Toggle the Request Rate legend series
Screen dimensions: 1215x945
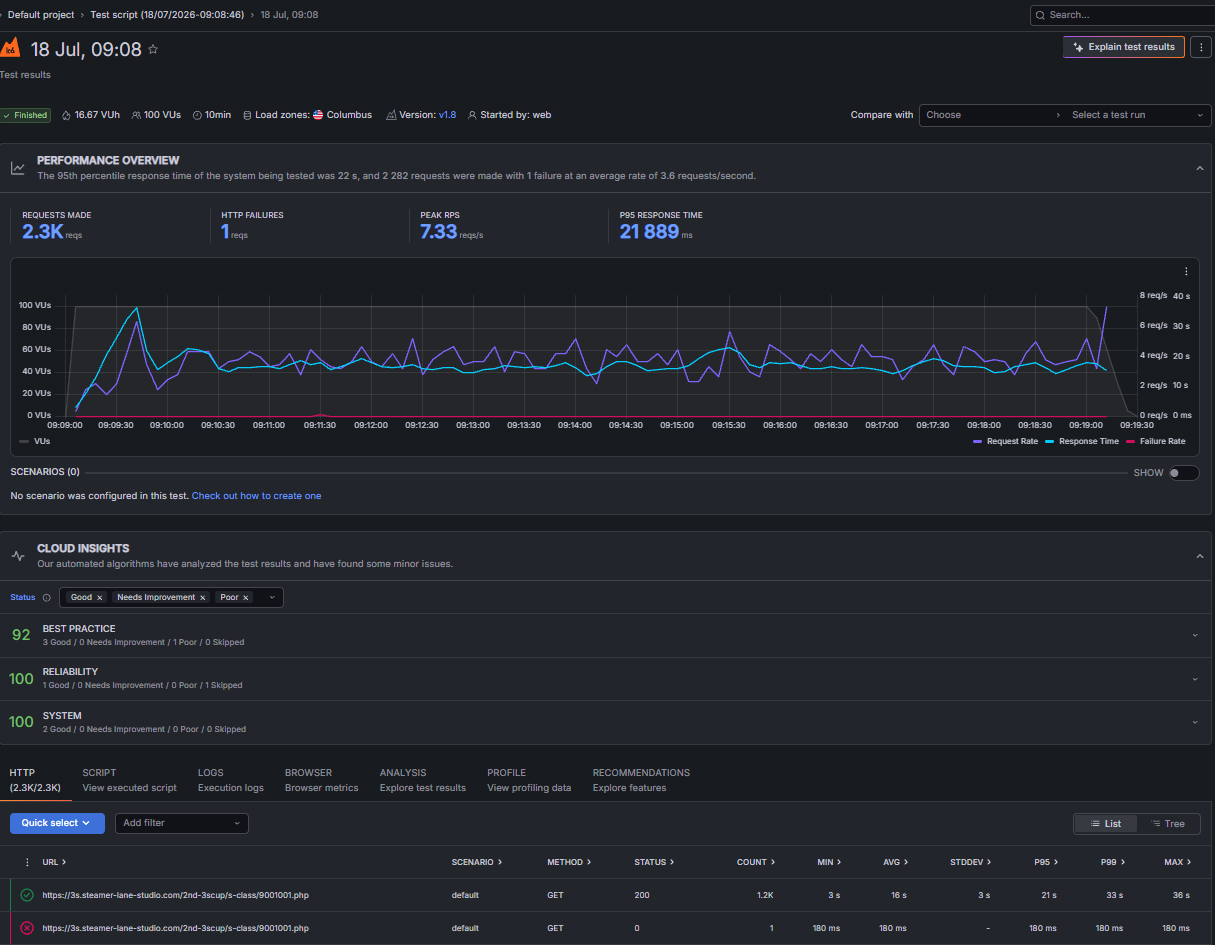click(x=1005, y=441)
